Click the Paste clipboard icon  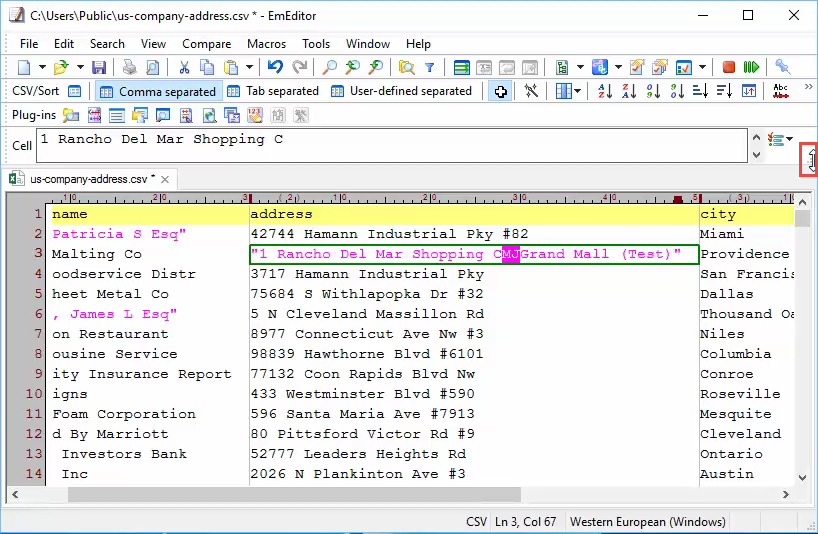click(231, 67)
